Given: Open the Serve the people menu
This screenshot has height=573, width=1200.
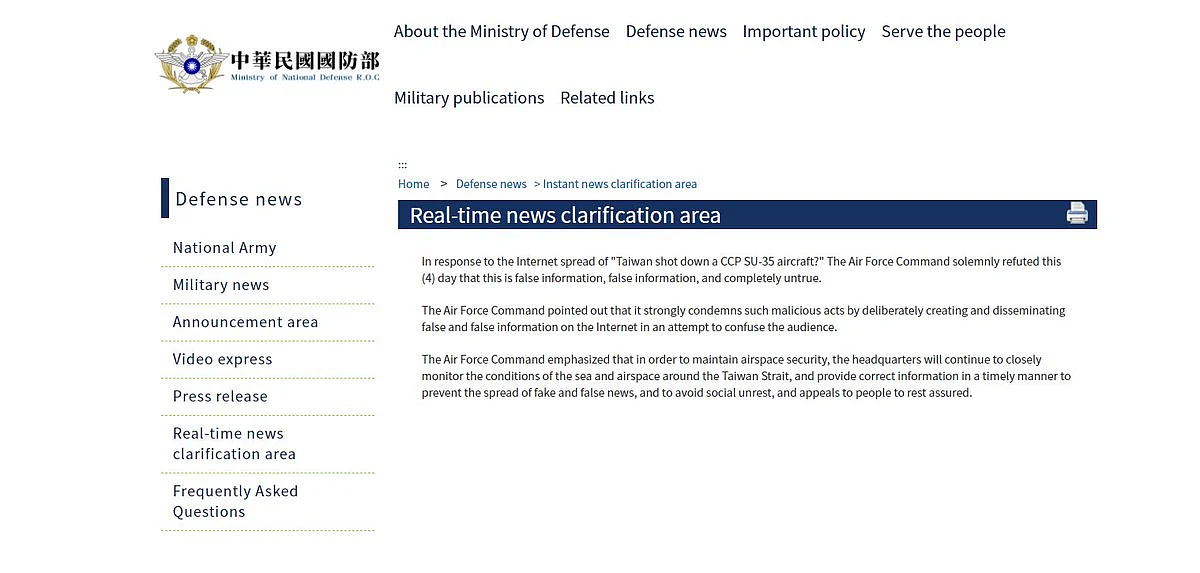Looking at the screenshot, I should (x=943, y=31).
